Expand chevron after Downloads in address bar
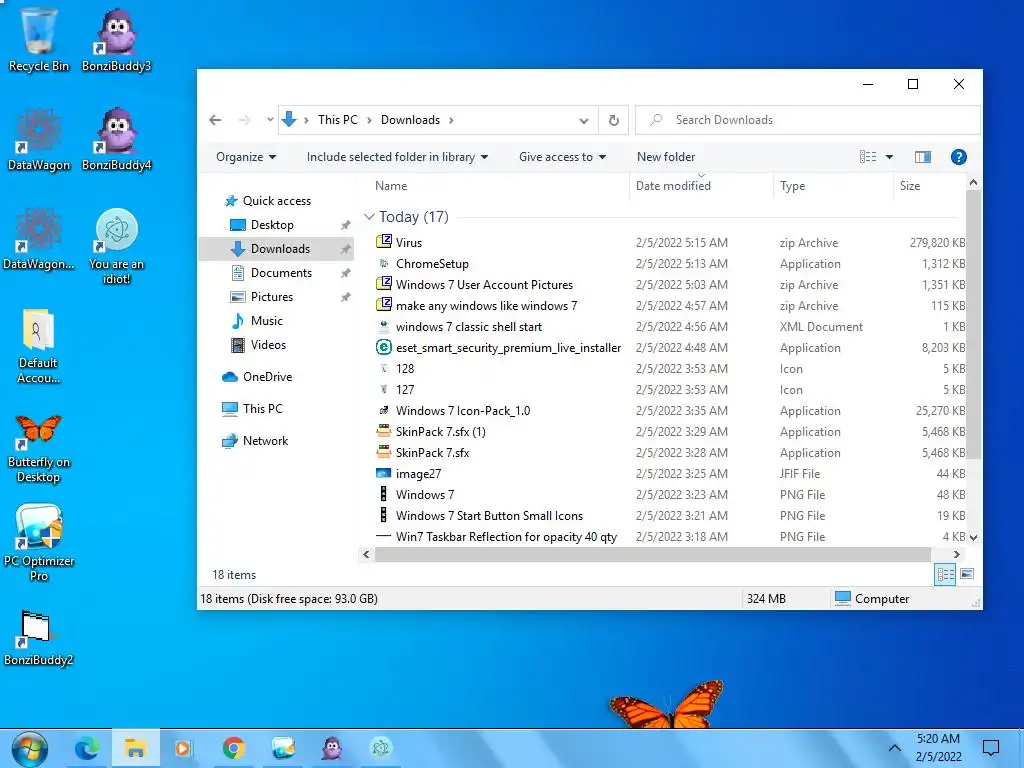Viewport: 1024px width, 768px height. point(451,120)
